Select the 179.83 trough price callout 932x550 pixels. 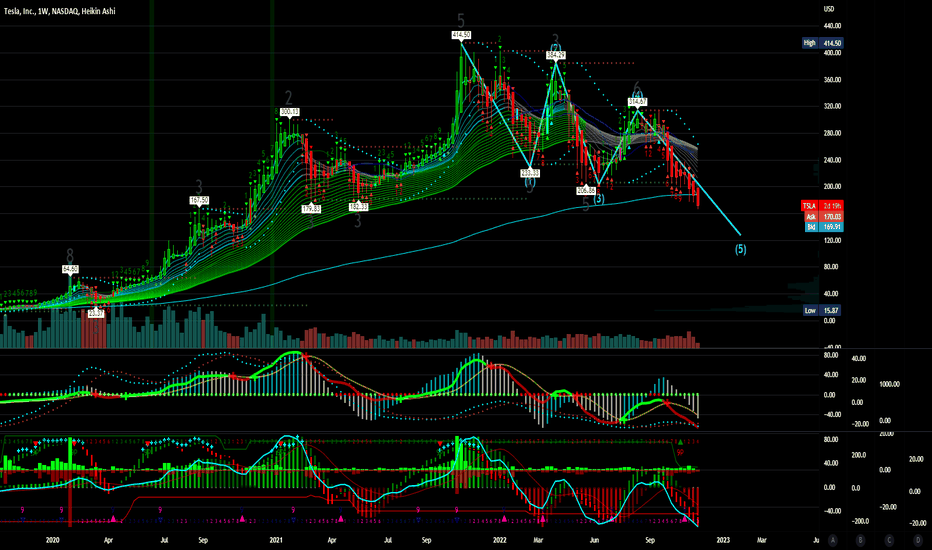tap(311, 209)
